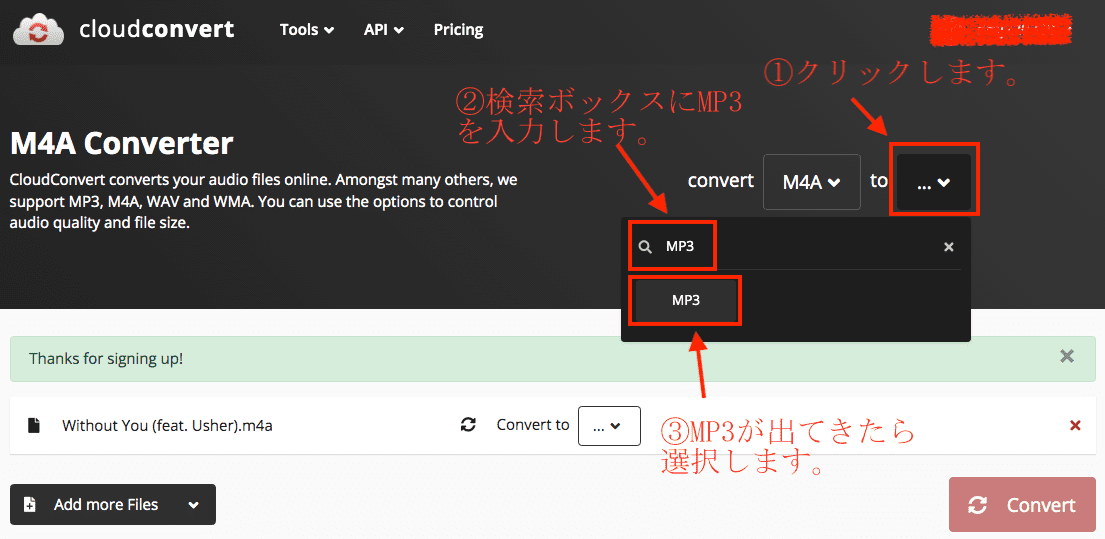Clear the format search with the X icon
Image resolution: width=1105 pixels, height=539 pixels.
(949, 247)
